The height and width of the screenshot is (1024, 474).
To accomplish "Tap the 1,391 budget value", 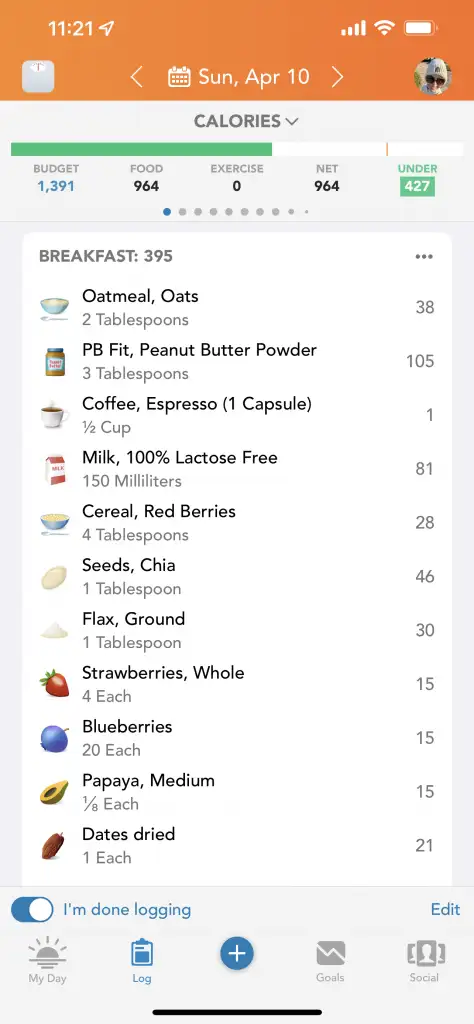I will coord(55,186).
